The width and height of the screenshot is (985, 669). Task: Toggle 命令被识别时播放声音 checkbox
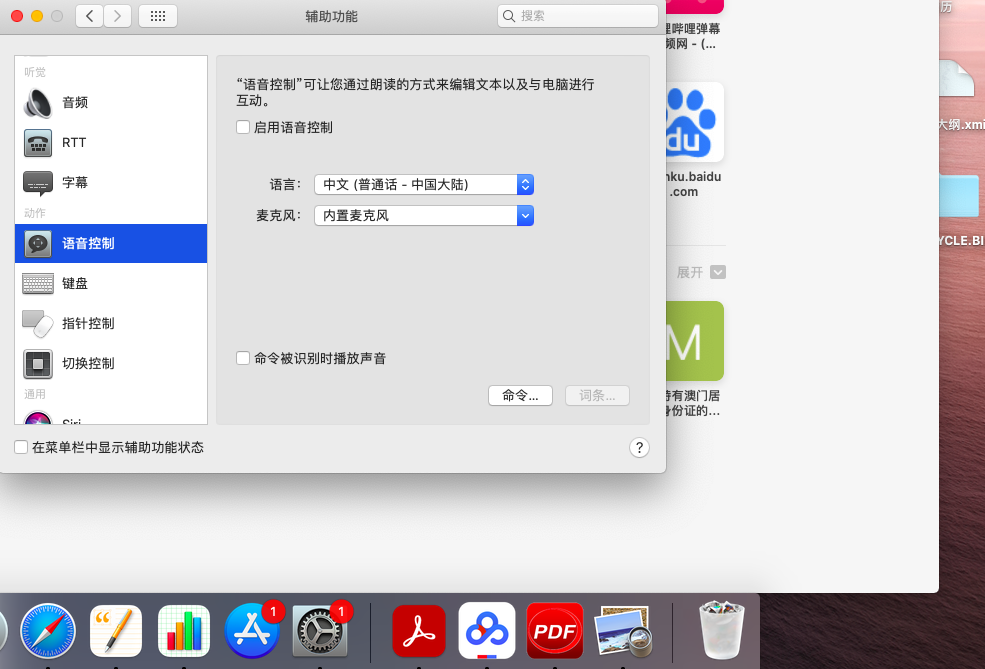click(243, 358)
